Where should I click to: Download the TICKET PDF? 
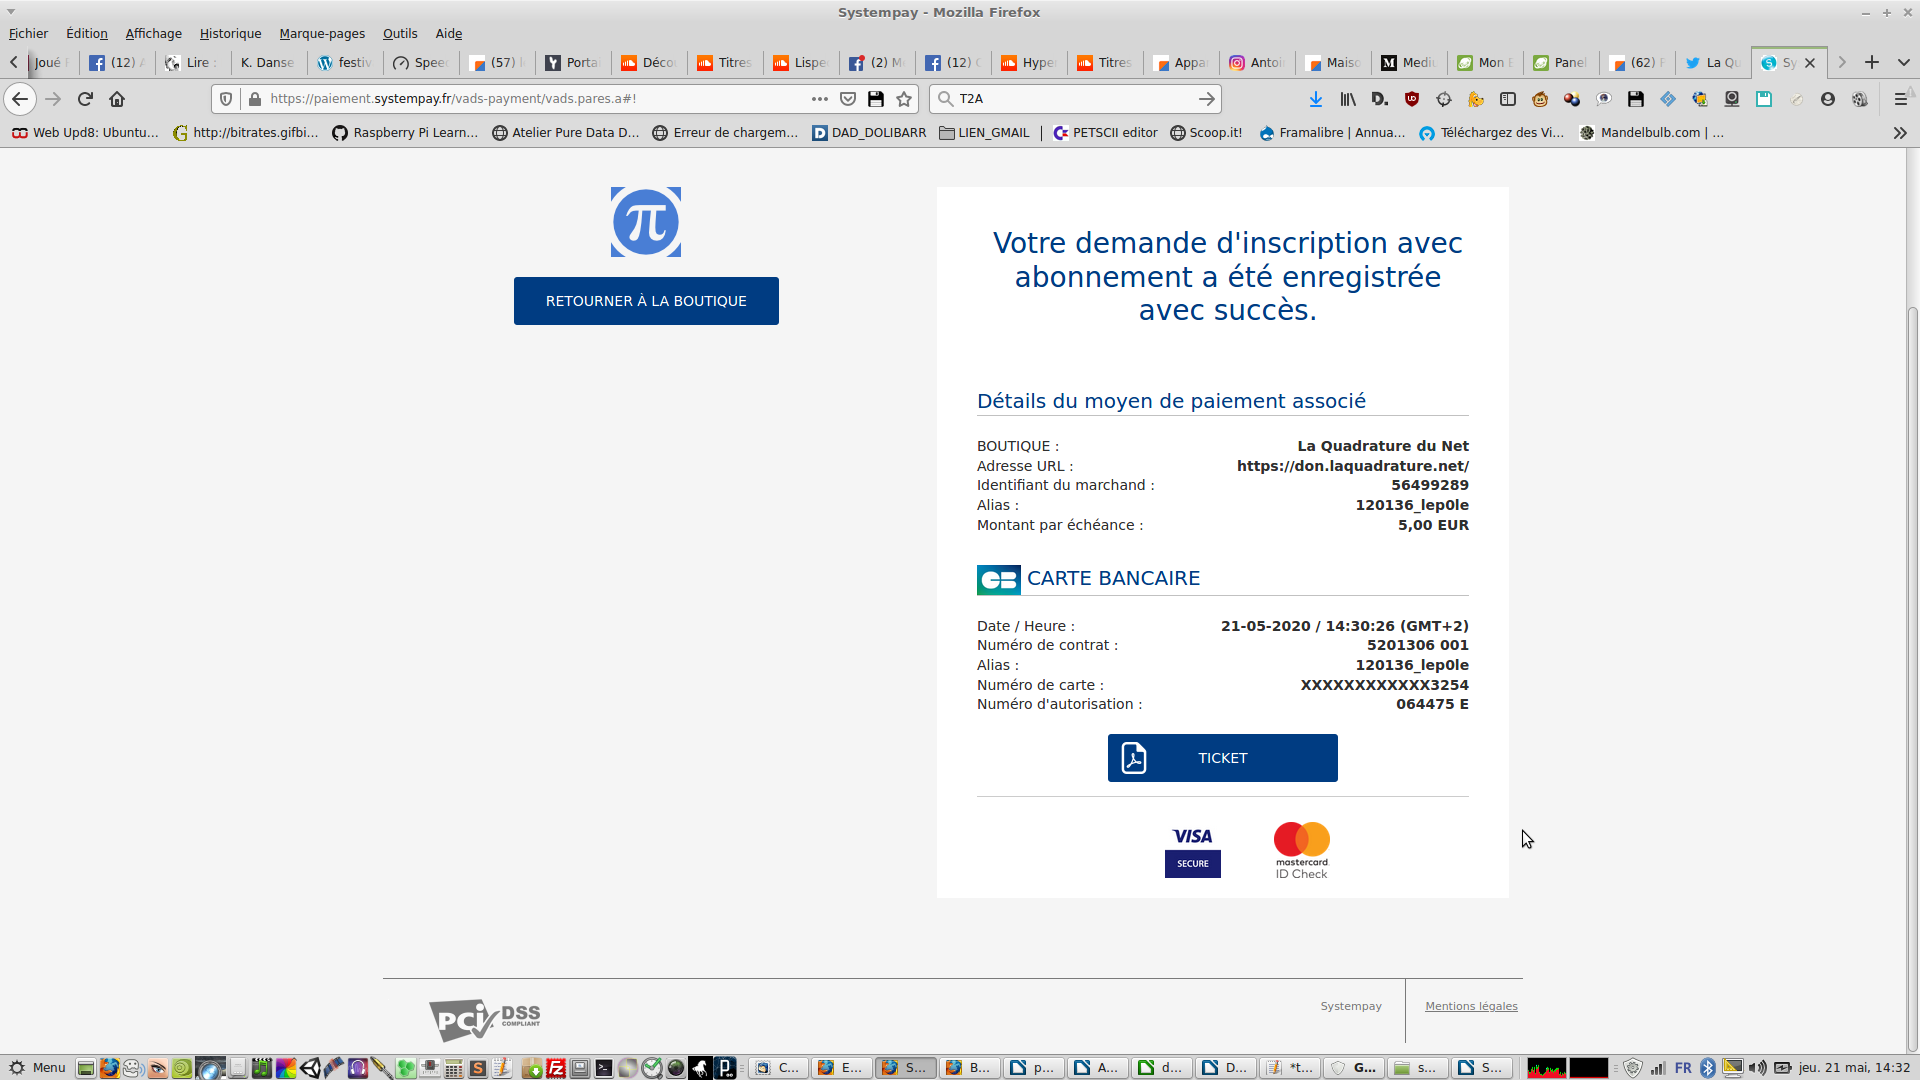pos(1222,758)
